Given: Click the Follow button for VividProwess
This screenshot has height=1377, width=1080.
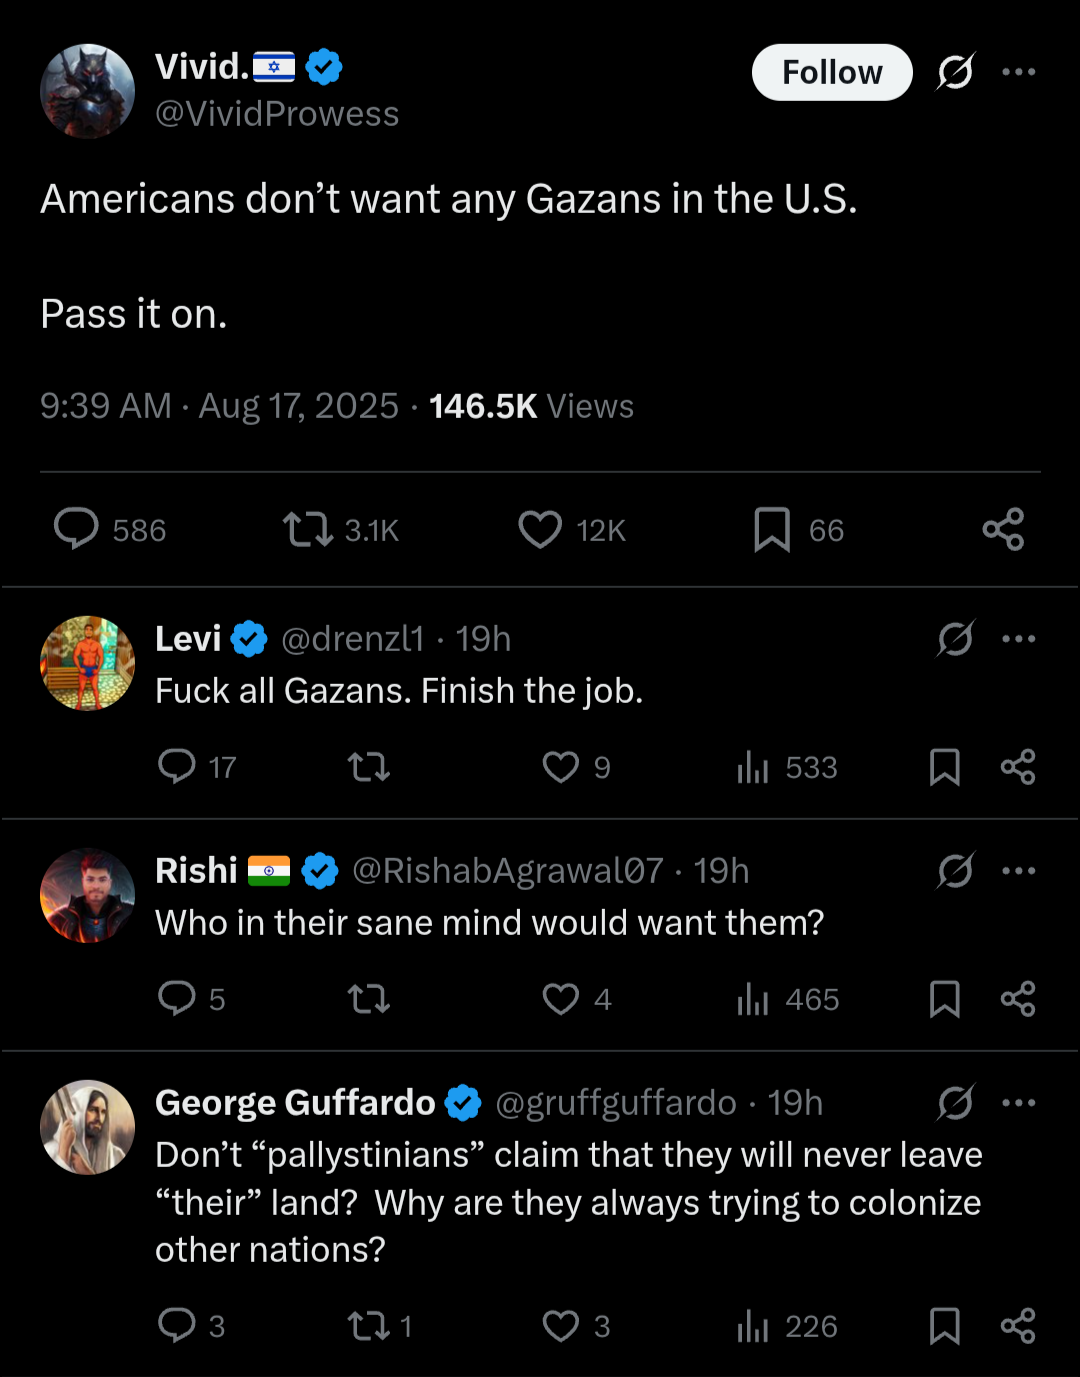Looking at the screenshot, I should (831, 72).
